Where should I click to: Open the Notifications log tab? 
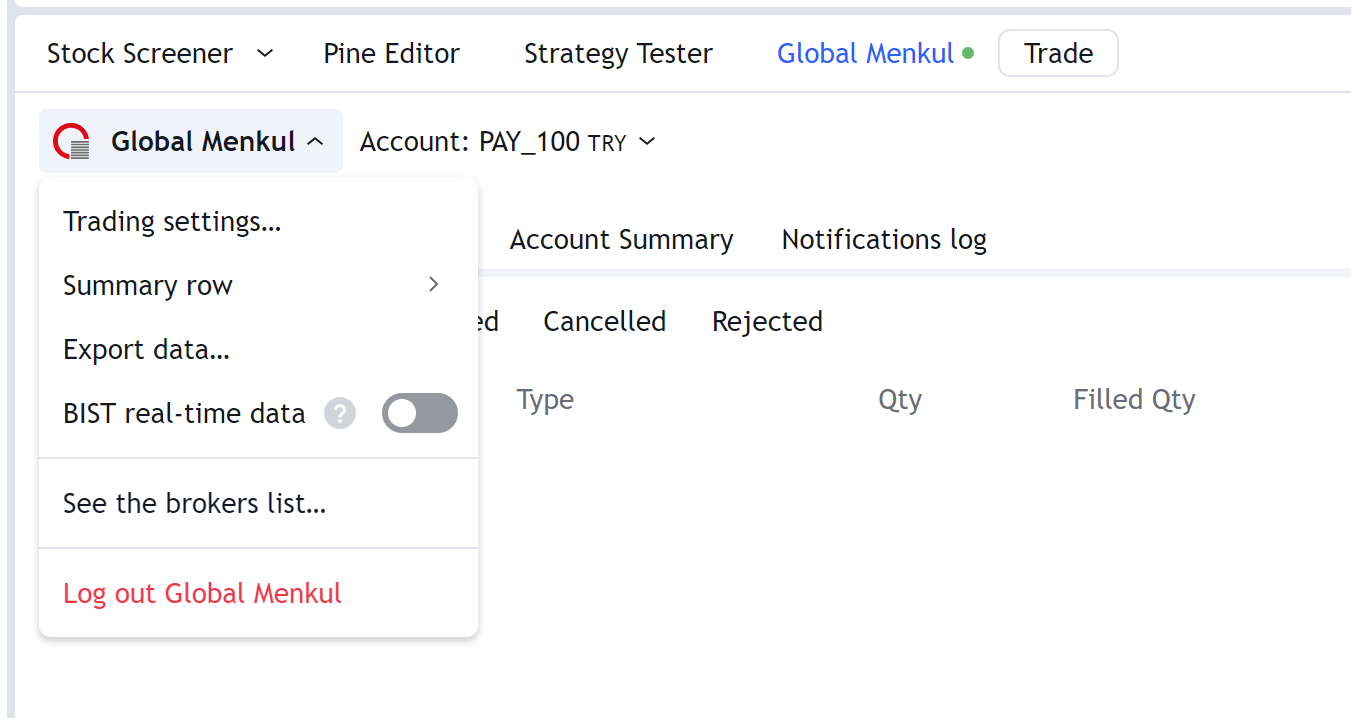pyautogui.click(x=884, y=240)
